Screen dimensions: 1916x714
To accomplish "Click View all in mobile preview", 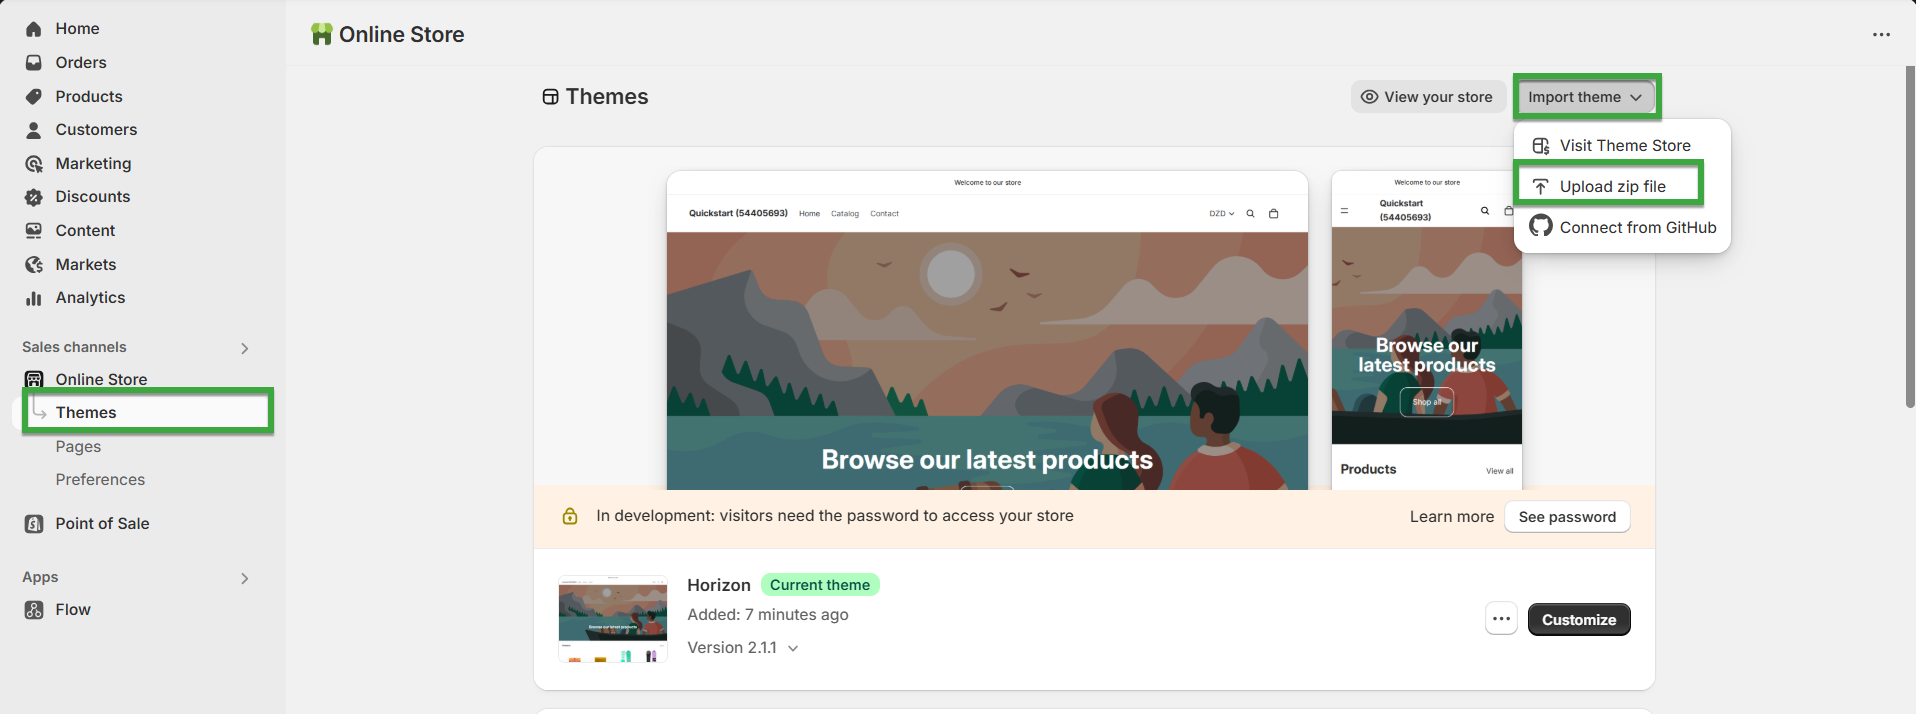I will click(x=1499, y=471).
